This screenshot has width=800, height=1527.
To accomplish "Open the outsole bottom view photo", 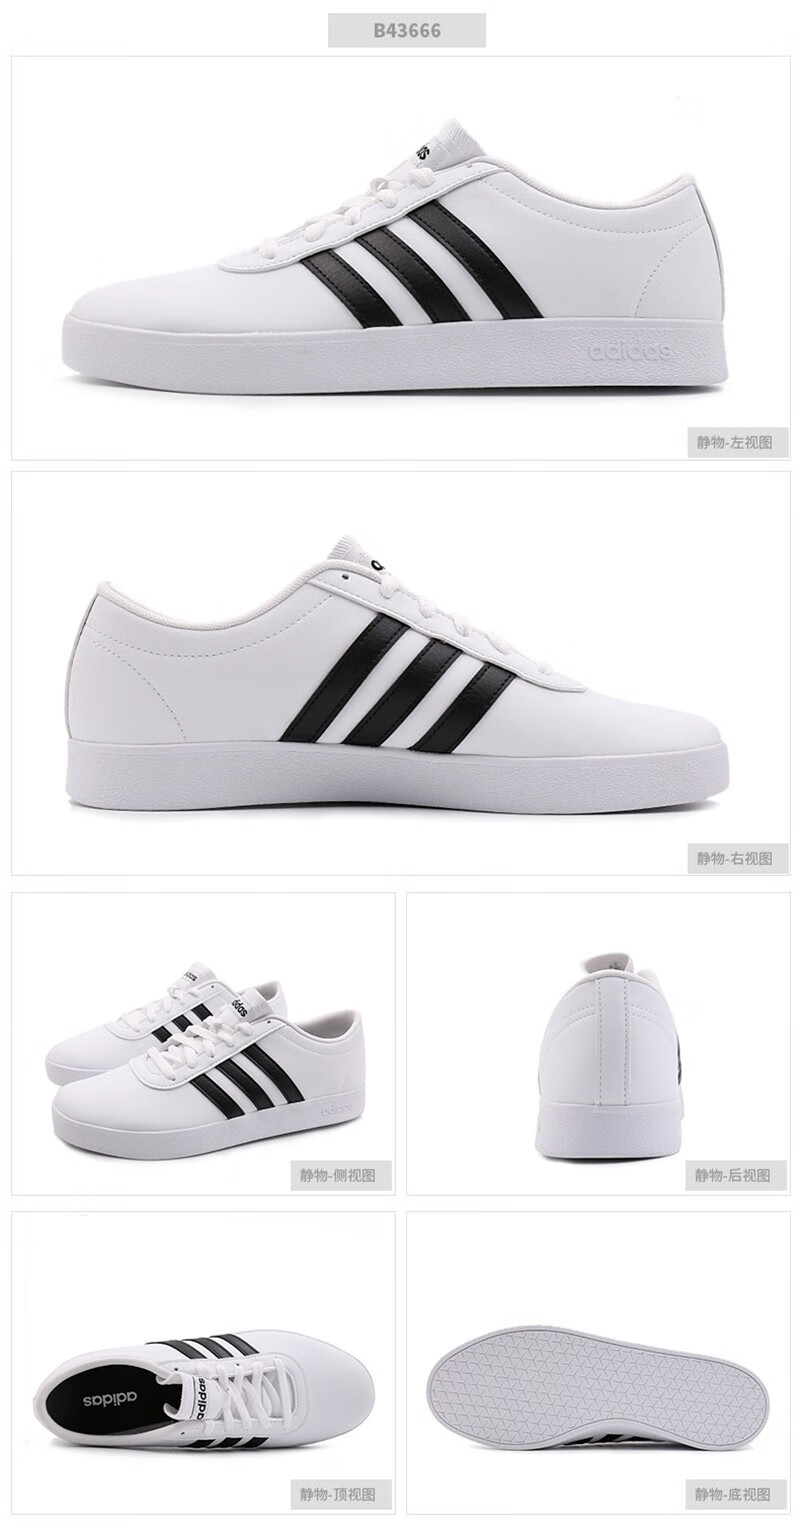I will (x=598, y=1362).
